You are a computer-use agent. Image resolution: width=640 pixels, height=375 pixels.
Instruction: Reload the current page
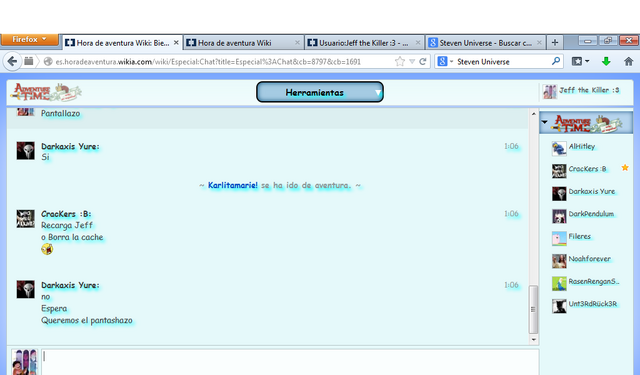[x=423, y=62]
